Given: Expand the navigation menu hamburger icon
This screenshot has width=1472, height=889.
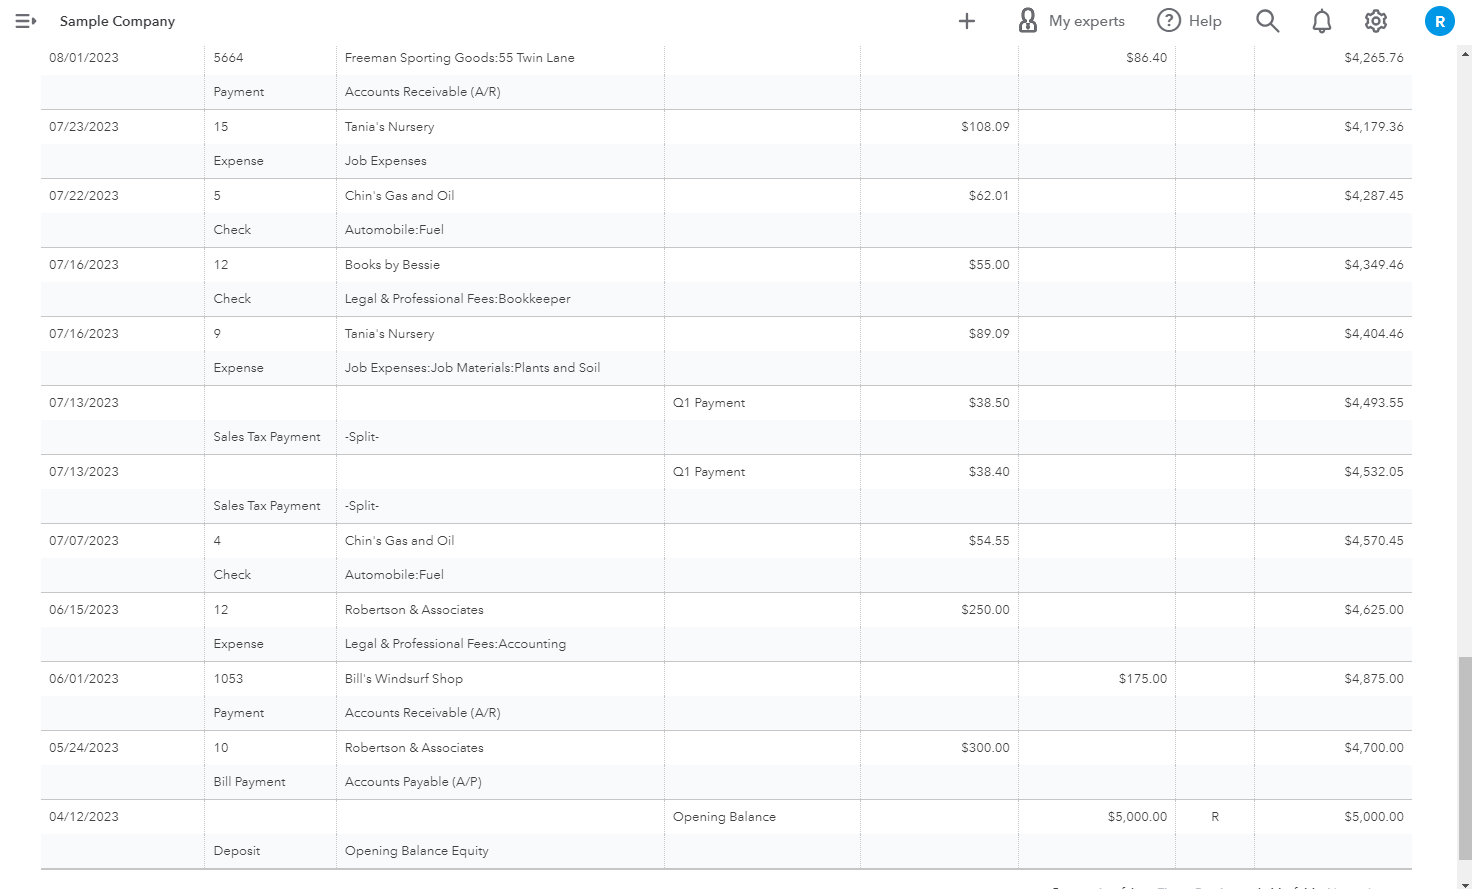Looking at the screenshot, I should click(26, 21).
